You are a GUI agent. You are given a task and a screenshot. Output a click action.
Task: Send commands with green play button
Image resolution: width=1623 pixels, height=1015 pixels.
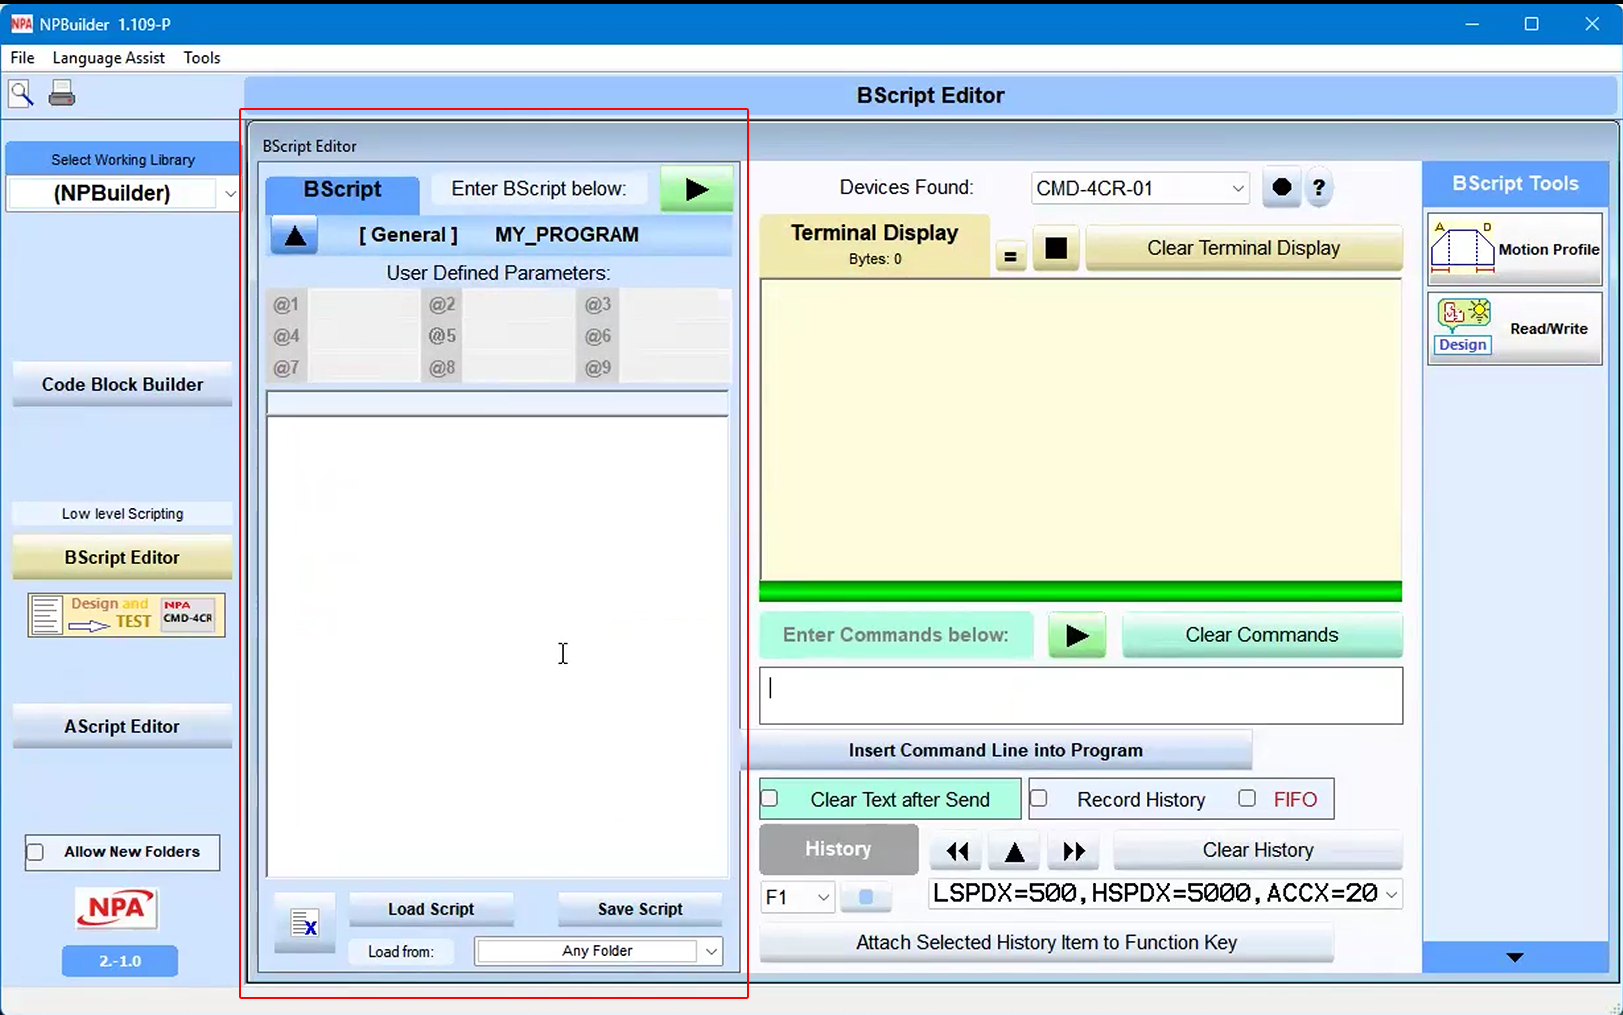[x=1077, y=635]
